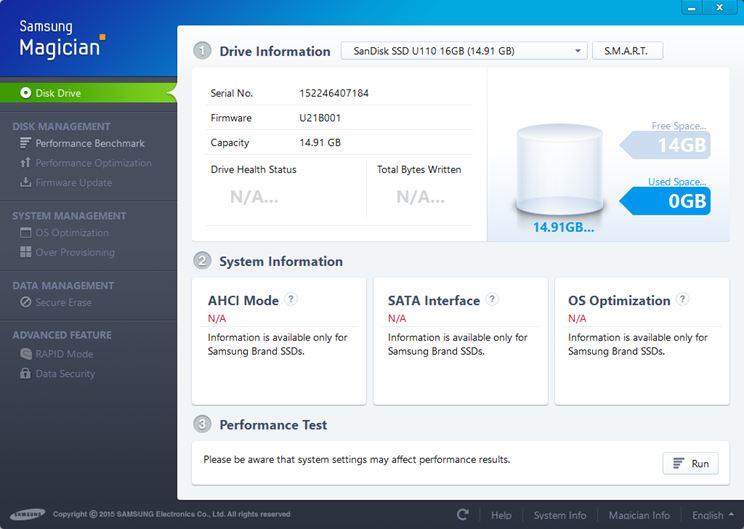
Task: Click the Performance Benchmark sidebar icon
Action: (26, 143)
